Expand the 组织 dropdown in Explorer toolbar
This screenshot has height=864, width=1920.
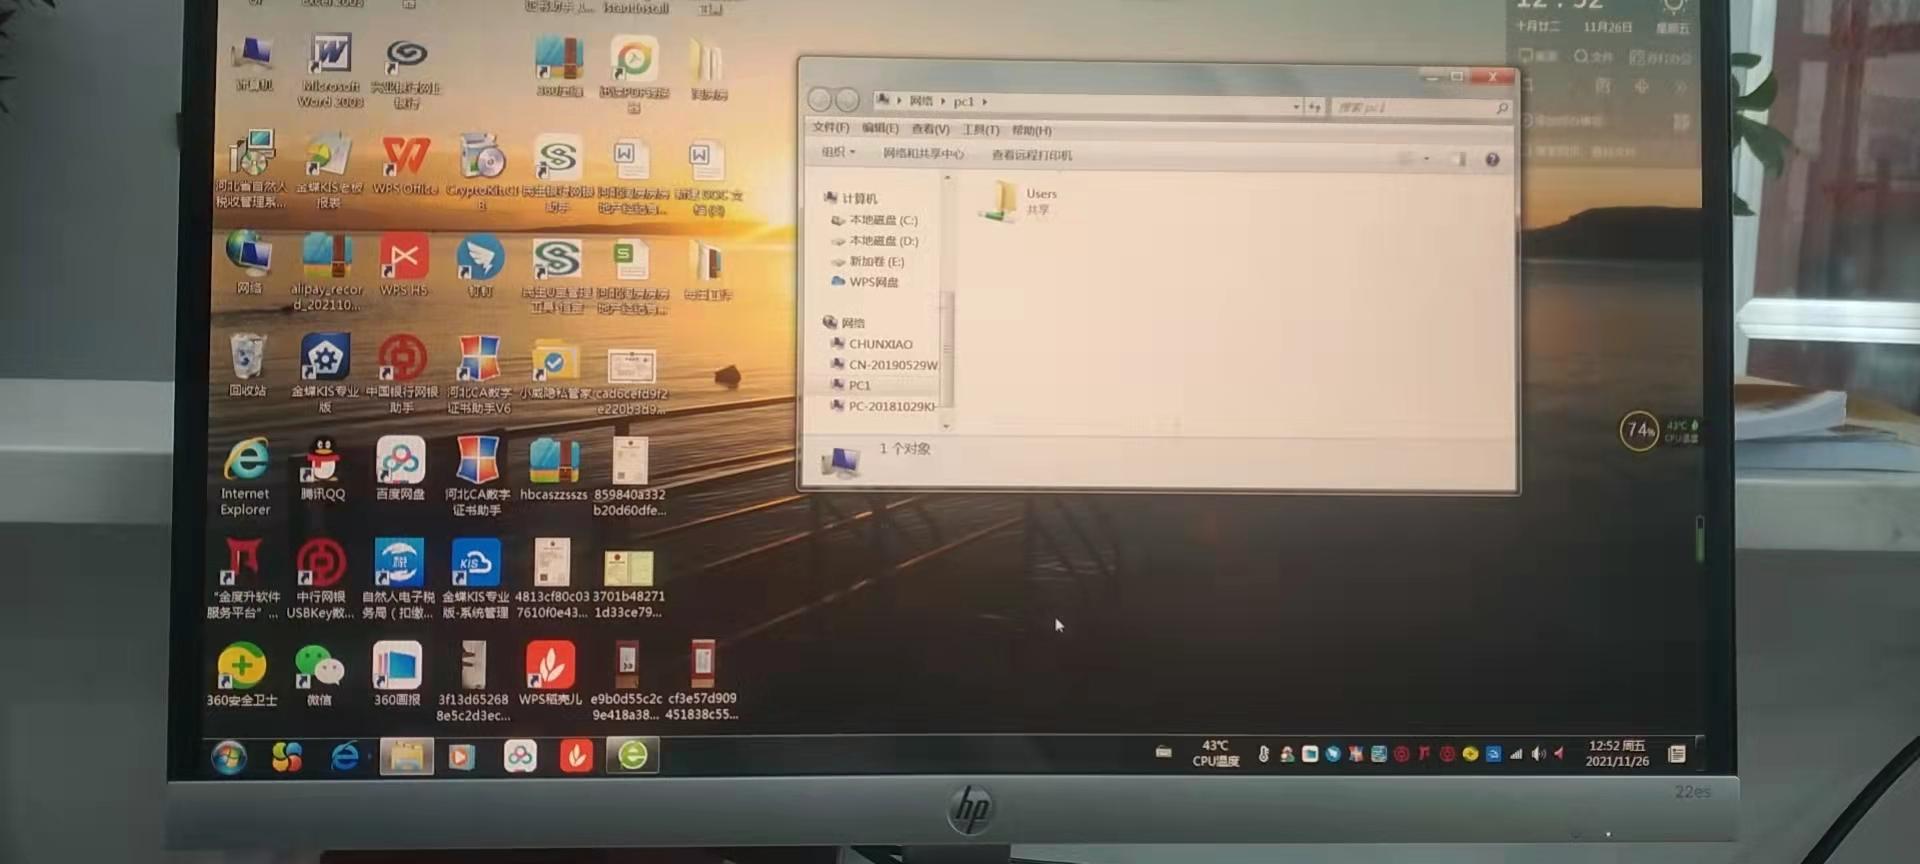coord(838,152)
